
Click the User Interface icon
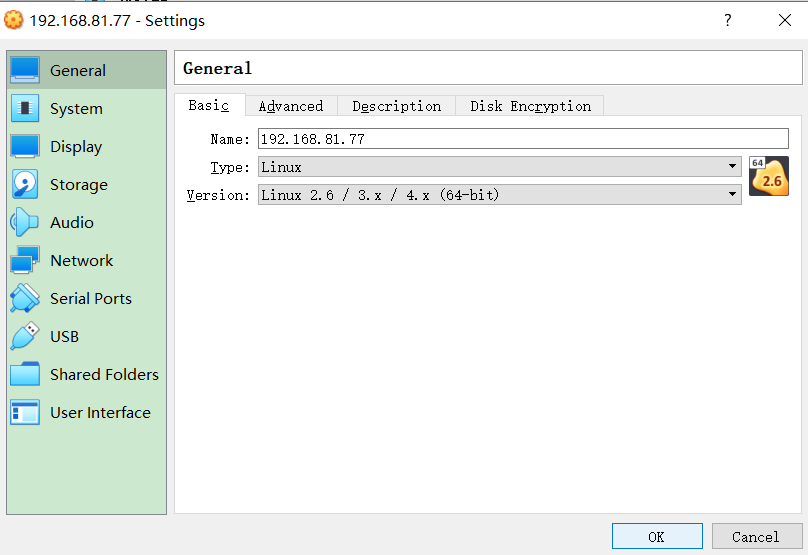tap(25, 412)
